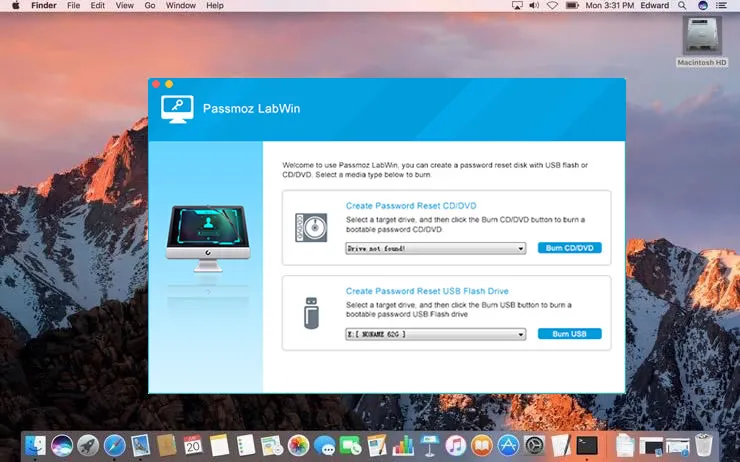Screen dimensions: 740x462
Task: Minimize the Passmoz window with yellow button
Action: [169, 84]
